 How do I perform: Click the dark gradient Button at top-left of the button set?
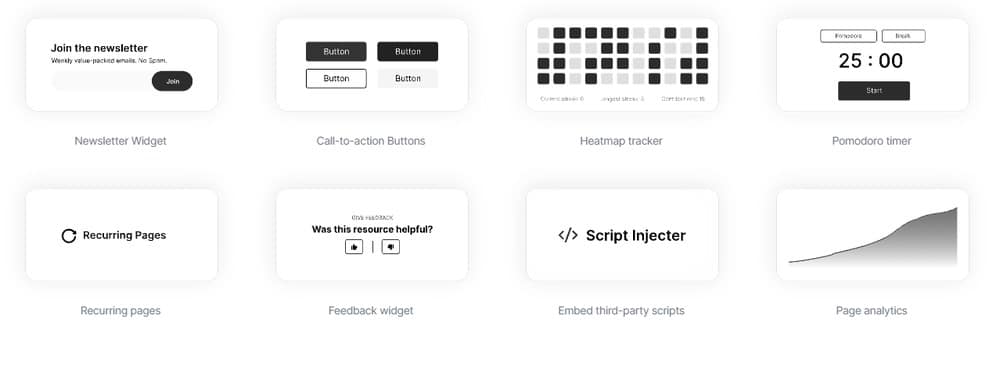pyautogui.click(x=336, y=52)
